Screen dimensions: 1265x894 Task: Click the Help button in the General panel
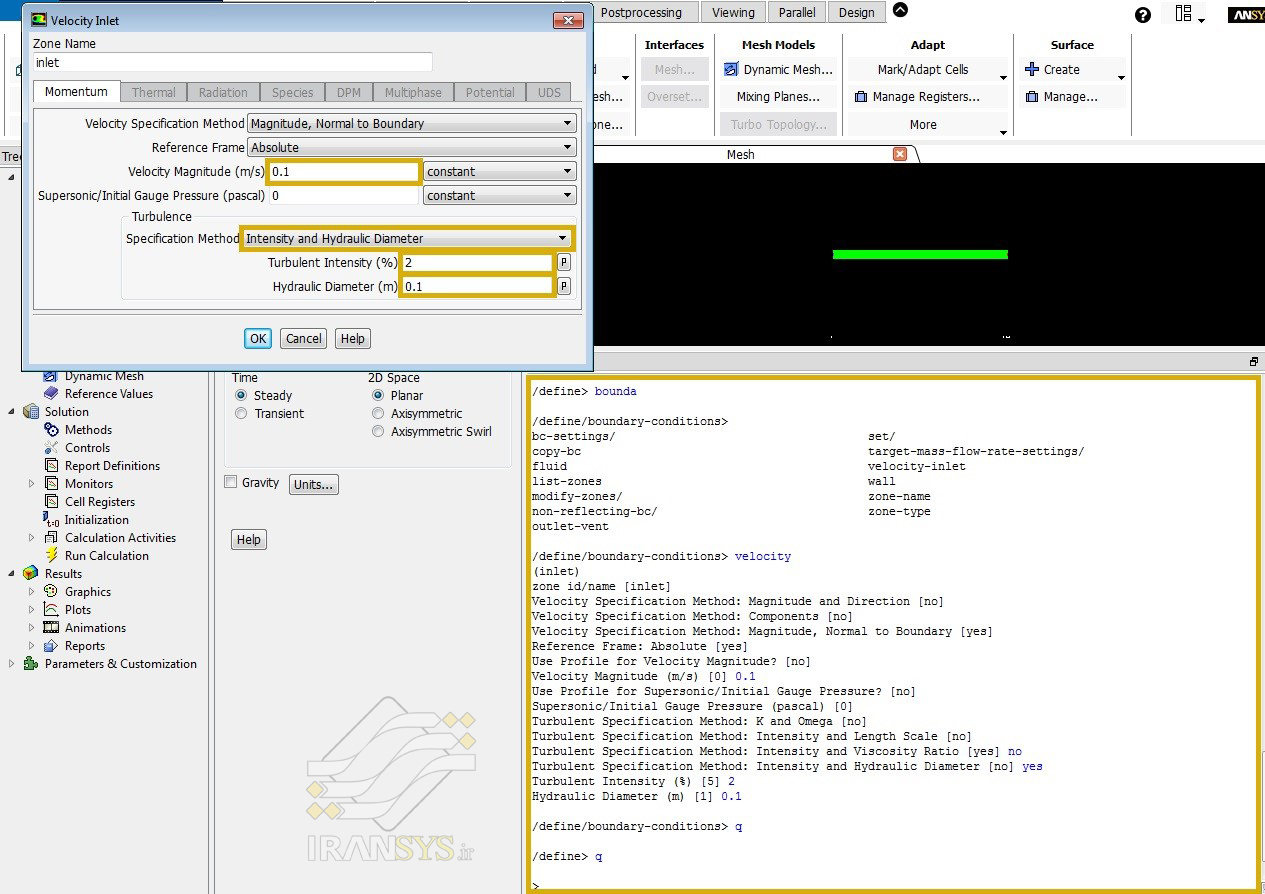[x=248, y=540]
